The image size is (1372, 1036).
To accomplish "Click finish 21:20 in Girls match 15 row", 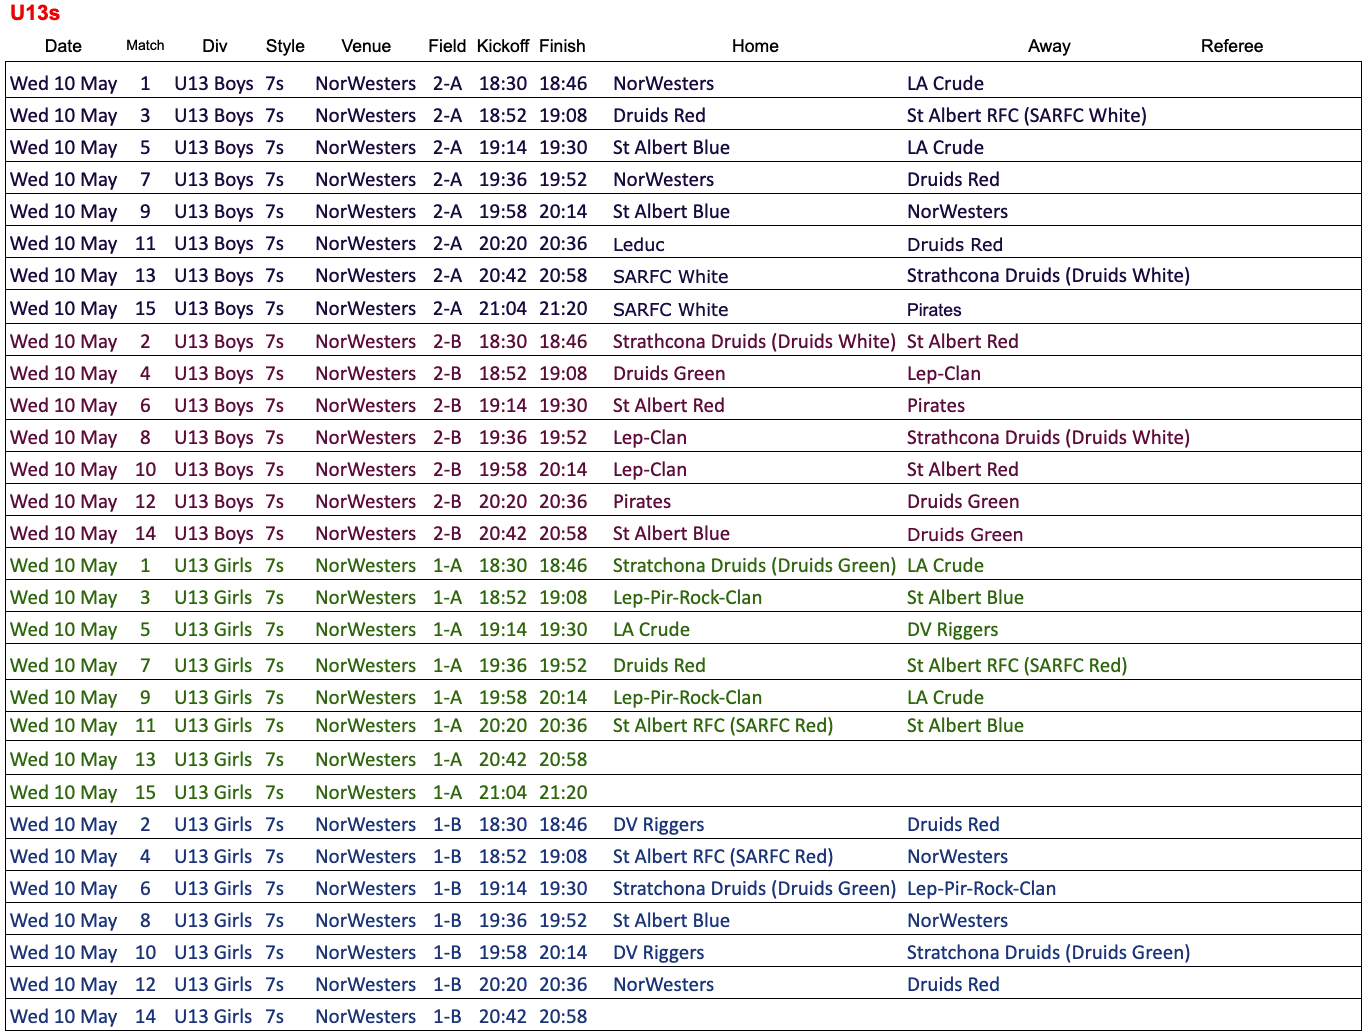I will [x=563, y=793].
